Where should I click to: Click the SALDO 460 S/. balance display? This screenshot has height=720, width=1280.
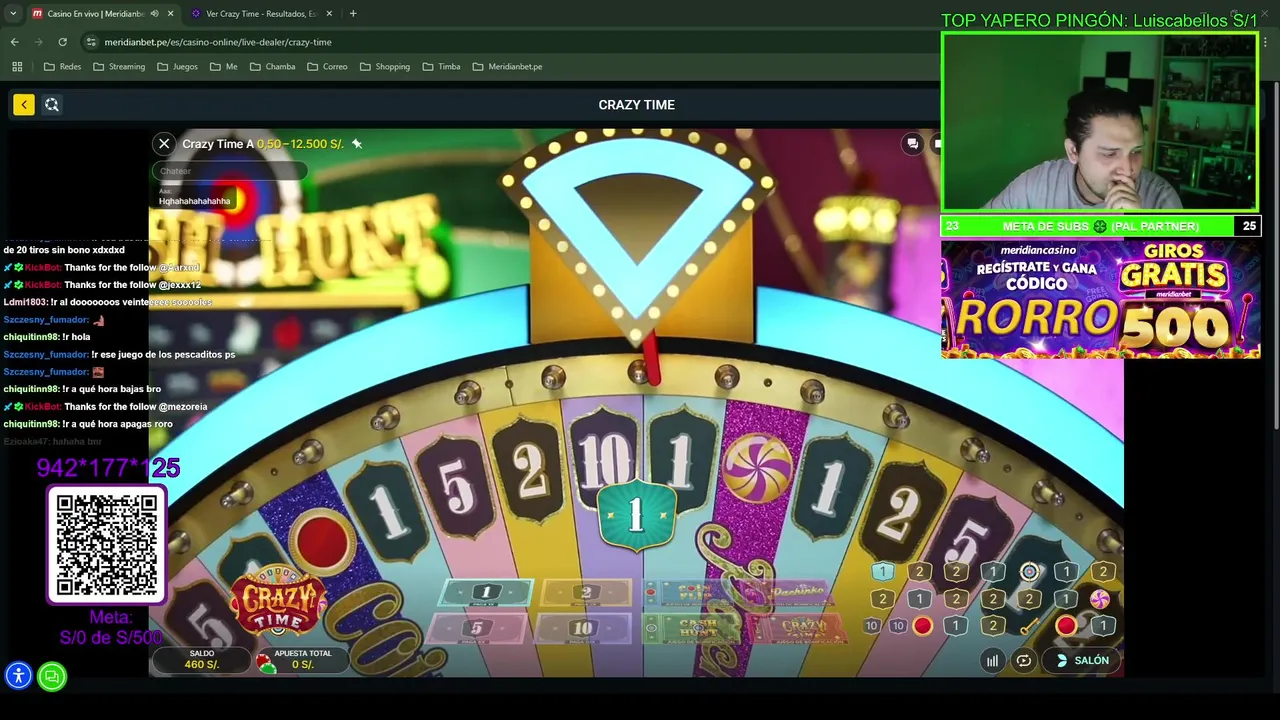pos(201,659)
